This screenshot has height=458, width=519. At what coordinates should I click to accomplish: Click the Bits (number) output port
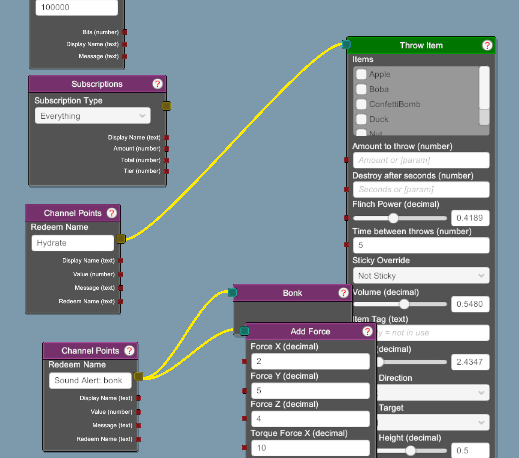125,32
